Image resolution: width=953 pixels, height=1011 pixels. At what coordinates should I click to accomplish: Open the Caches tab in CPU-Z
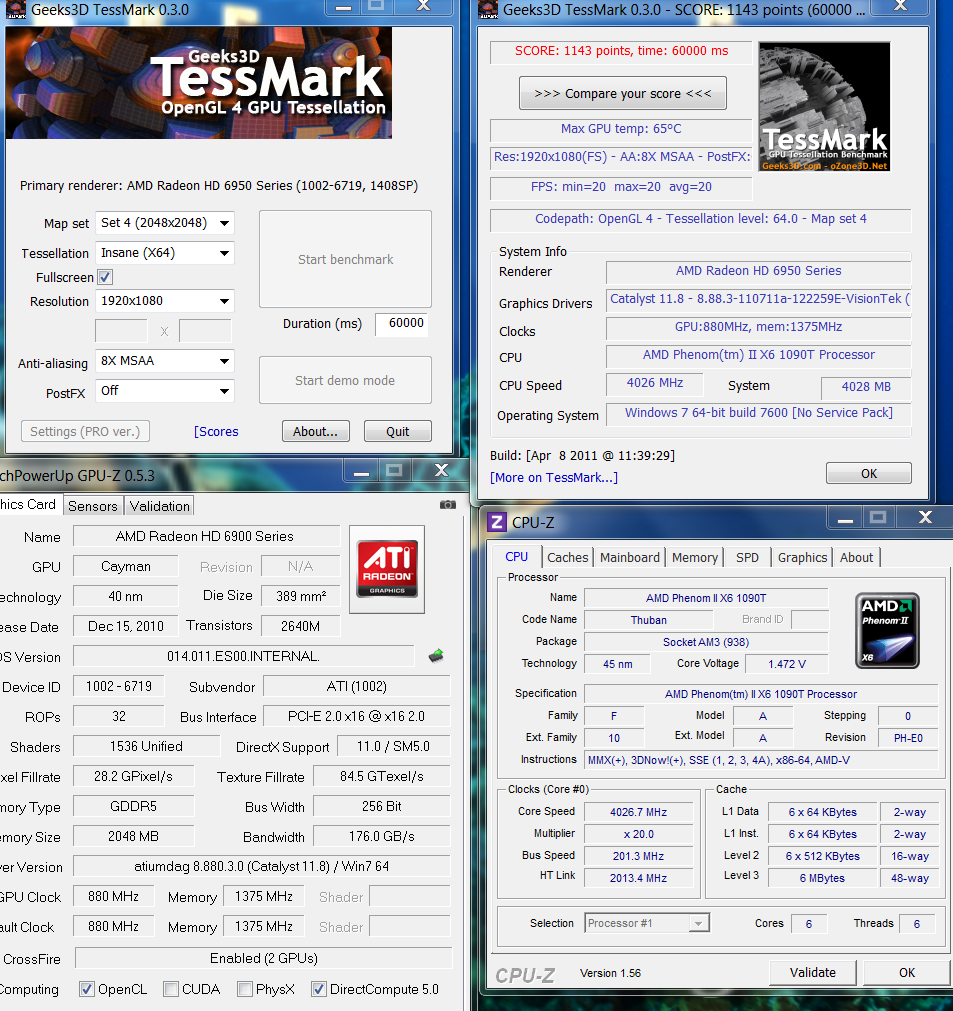click(x=567, y=558)
